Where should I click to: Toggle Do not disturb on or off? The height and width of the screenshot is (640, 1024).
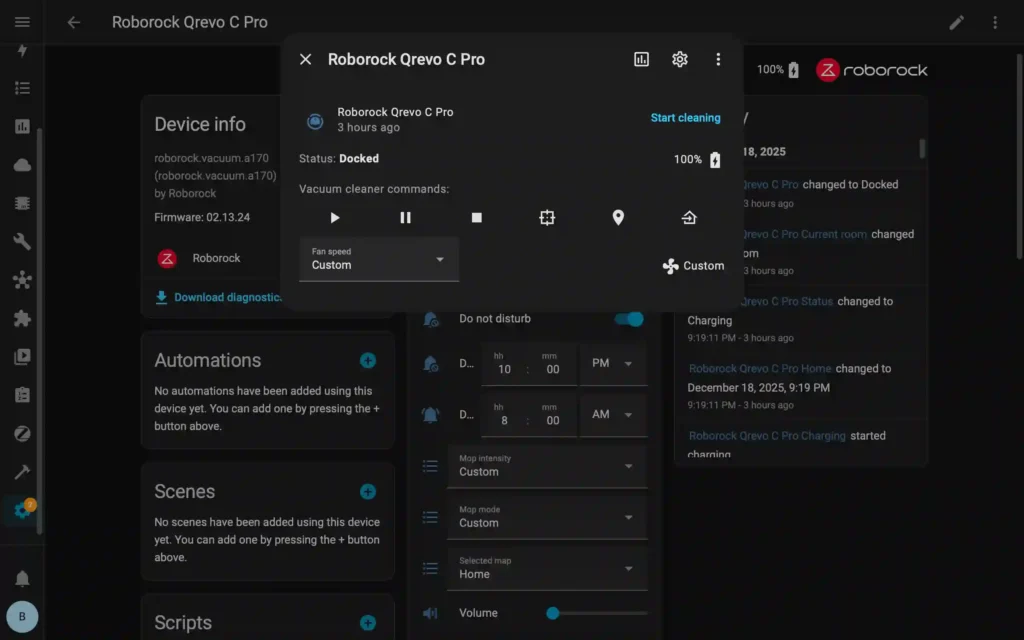(x=629, y=318)
